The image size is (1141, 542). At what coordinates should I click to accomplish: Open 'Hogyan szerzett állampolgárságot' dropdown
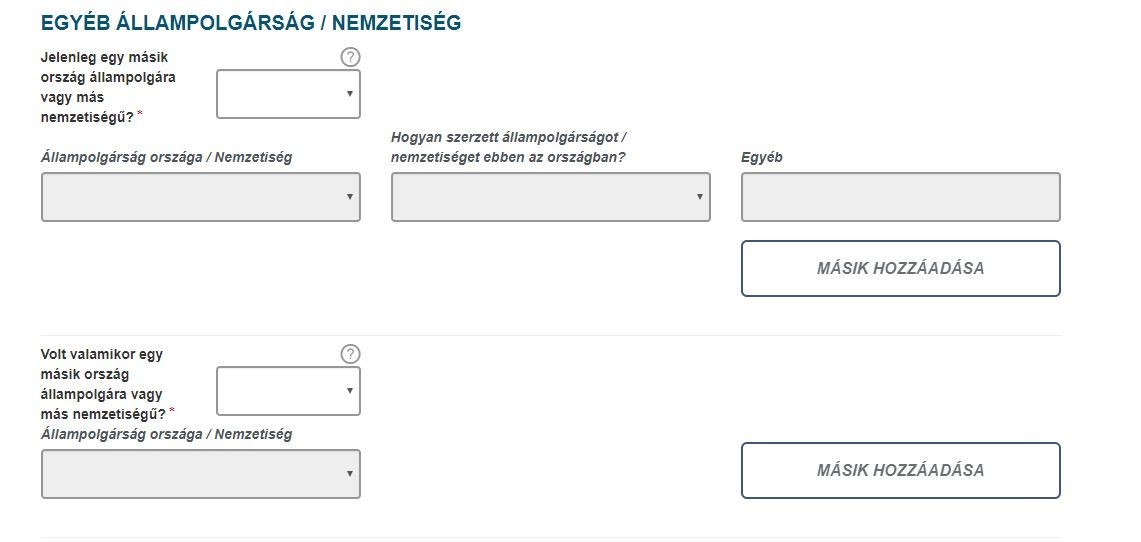tap(551, 197)
